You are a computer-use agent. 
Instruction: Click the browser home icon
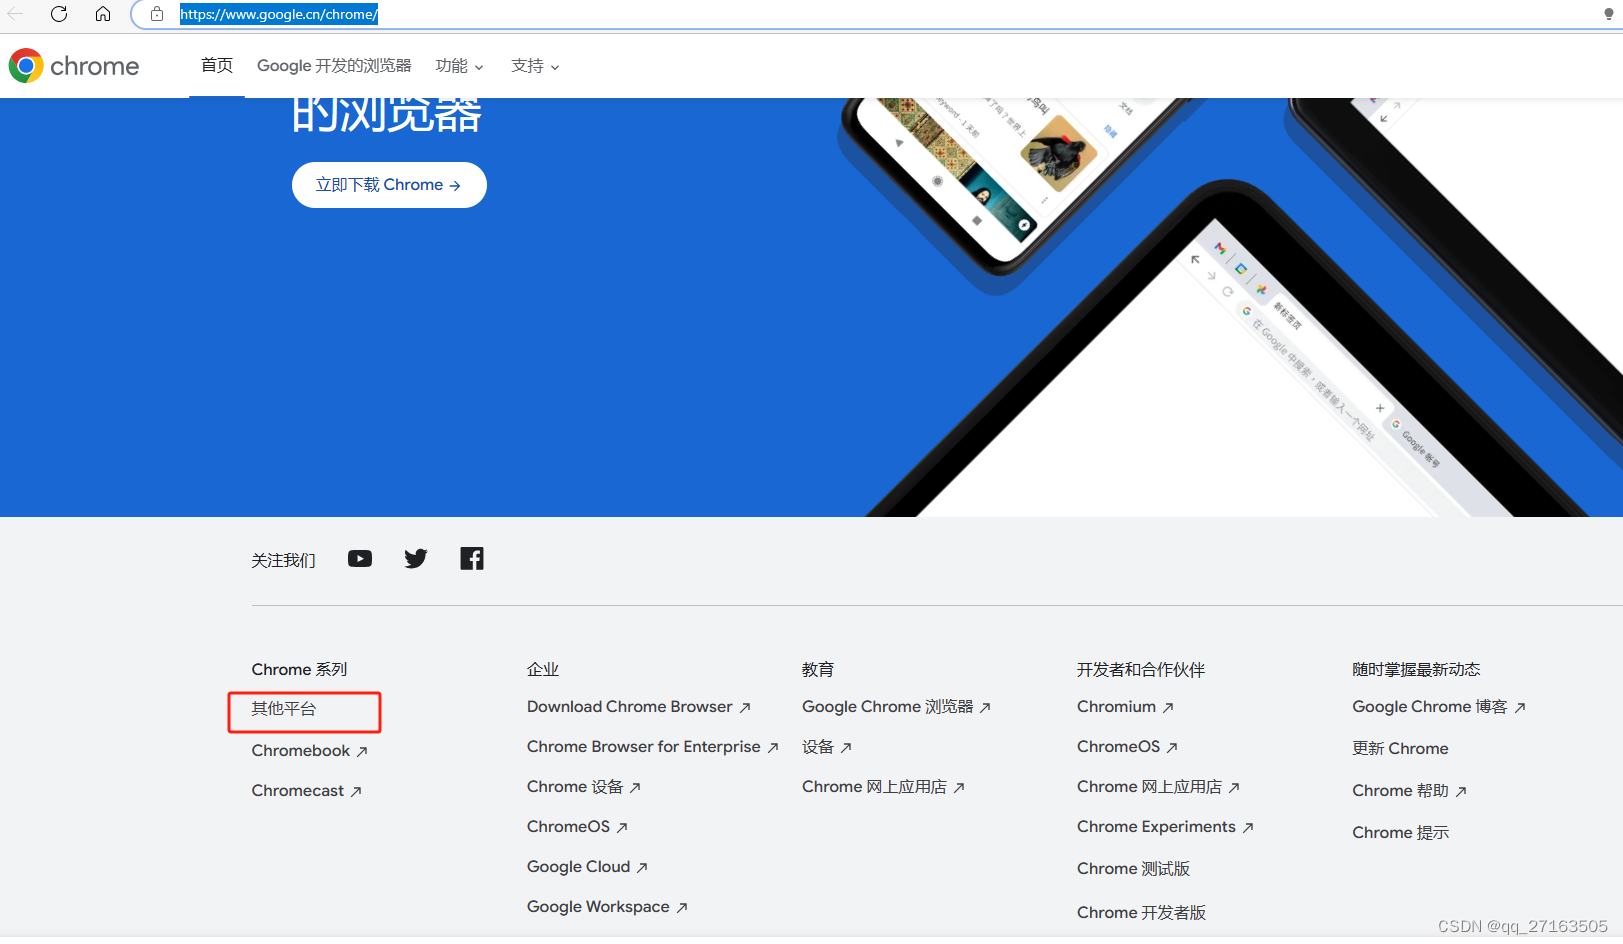[103, 14]
